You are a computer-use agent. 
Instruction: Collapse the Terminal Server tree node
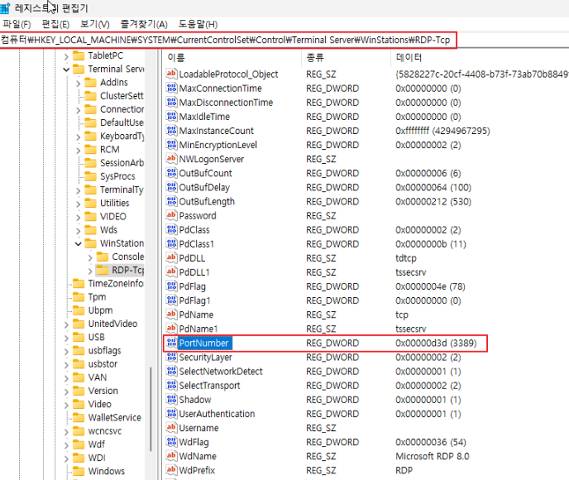pyautogui.click(x=66, y=69)
